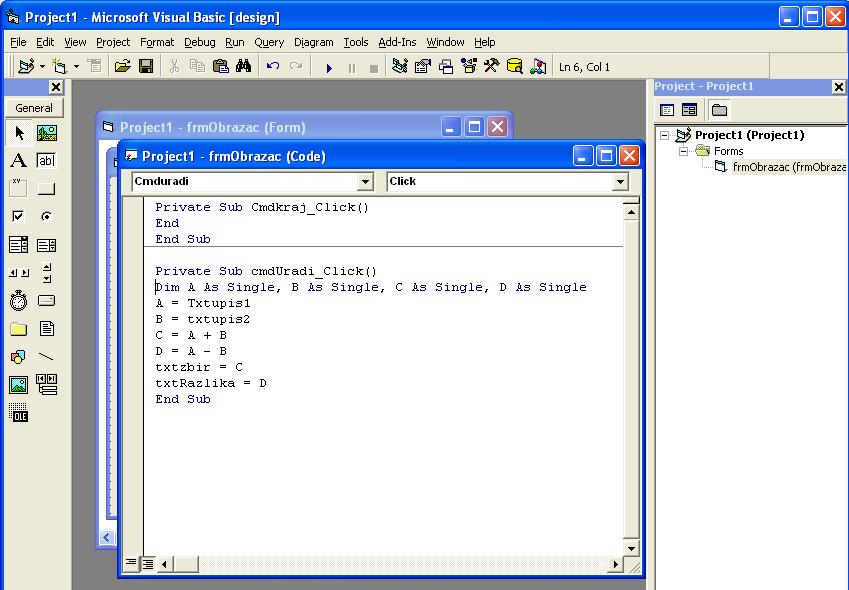Click the Paste clipboard icon
This screenshot has height=590, width=849.
[x=220, y=67]
